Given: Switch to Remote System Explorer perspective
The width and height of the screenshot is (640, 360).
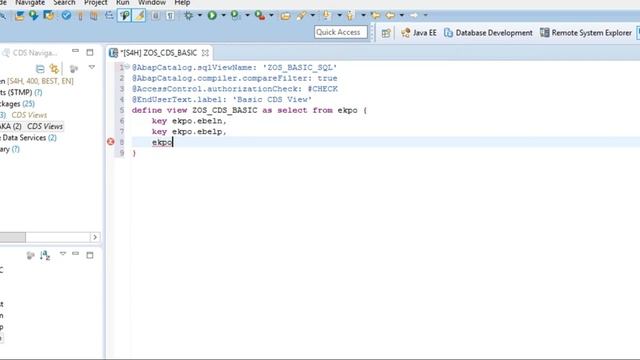Looking at the screenshot, I should [x=586, y=33].
